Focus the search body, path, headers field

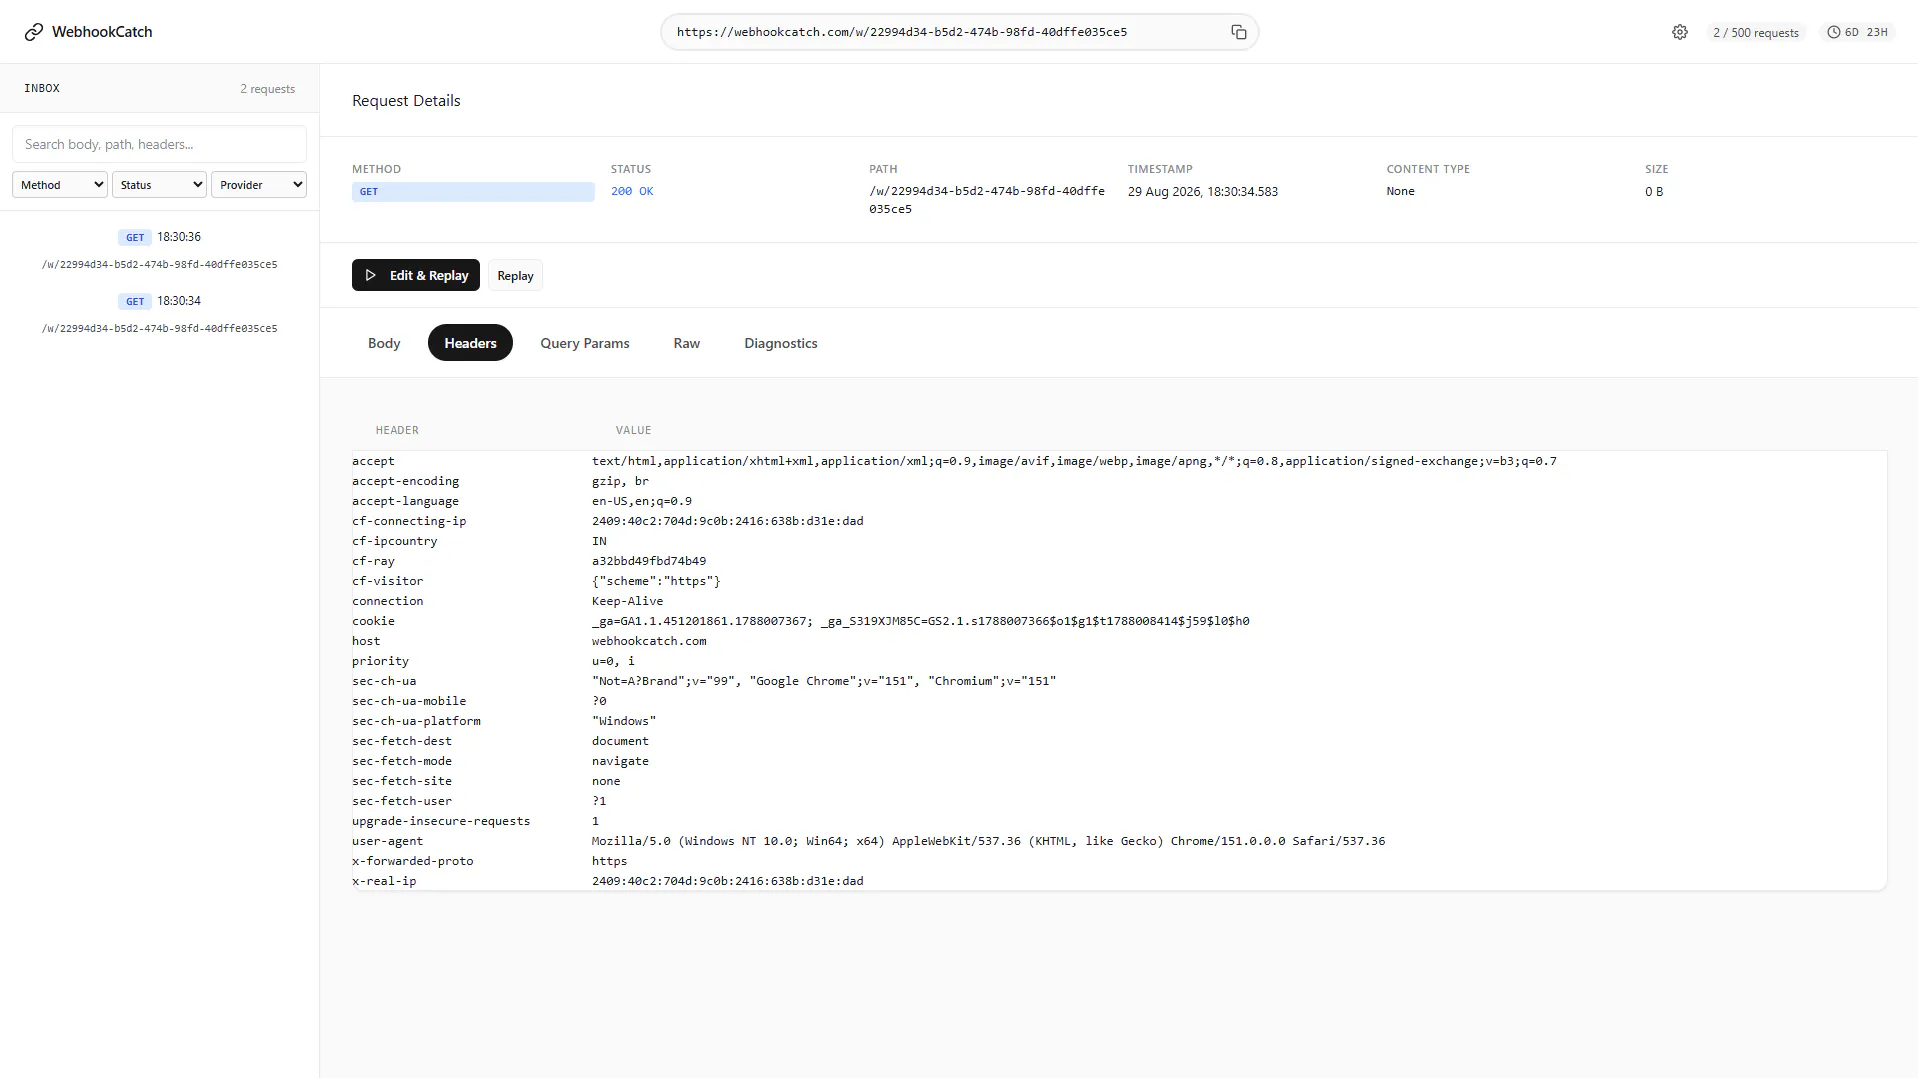coord(160,144)
